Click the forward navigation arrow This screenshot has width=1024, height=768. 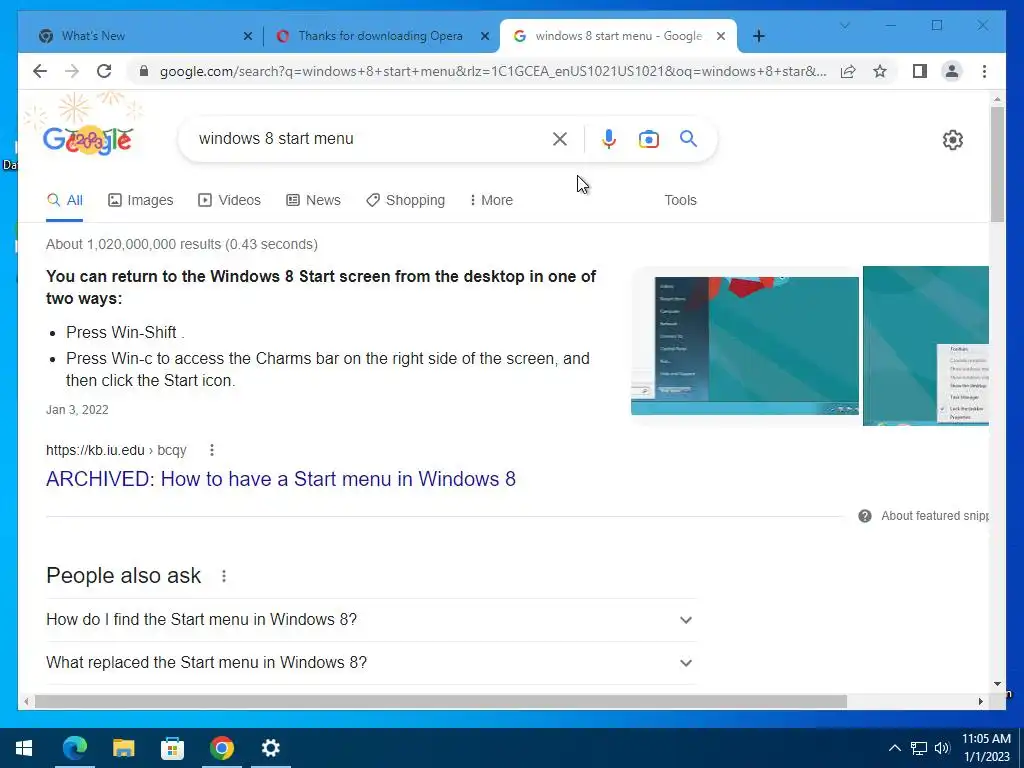tap(72, 71)
